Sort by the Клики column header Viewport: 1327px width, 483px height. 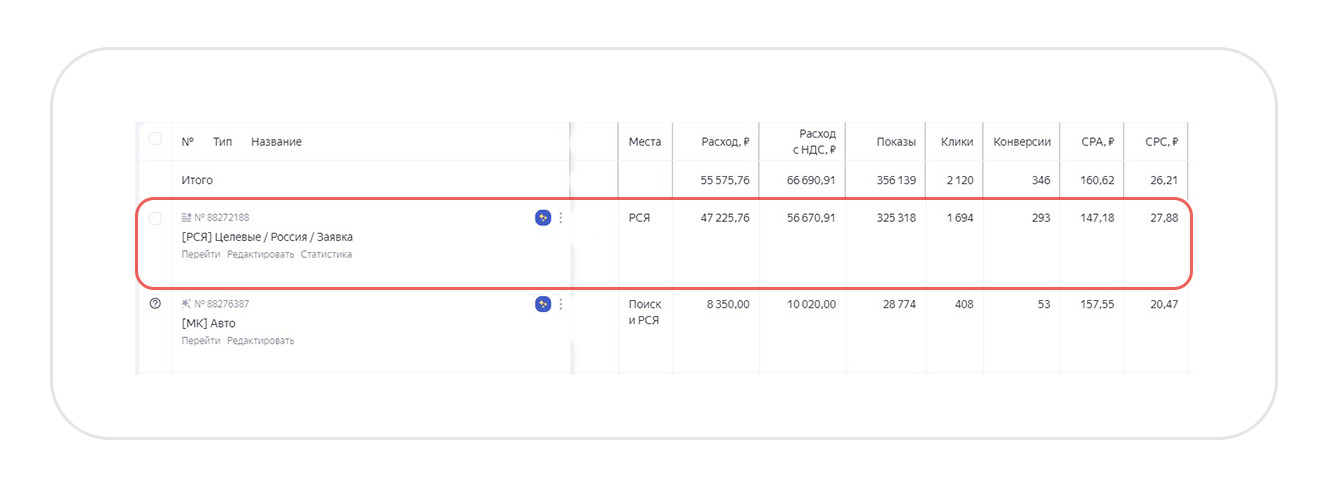pyautogui.click(x=957, y=142)
